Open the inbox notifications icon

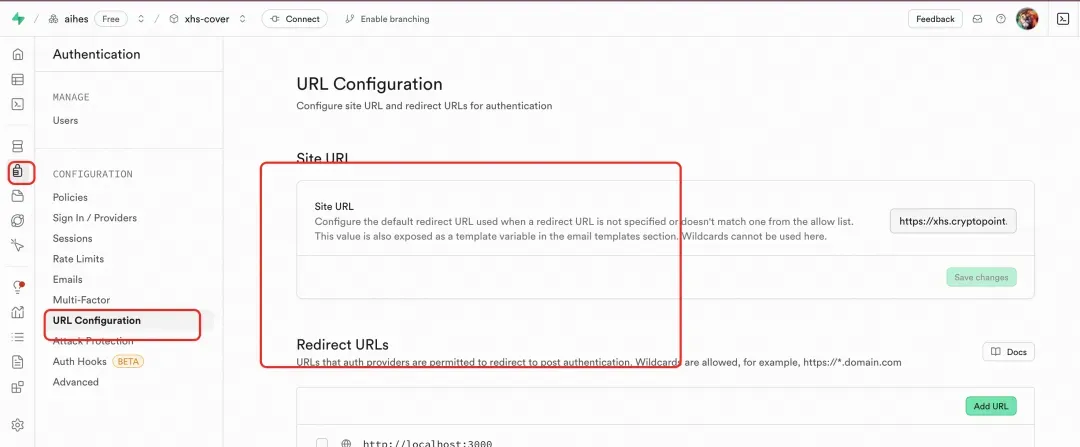(x=977, y=19)
